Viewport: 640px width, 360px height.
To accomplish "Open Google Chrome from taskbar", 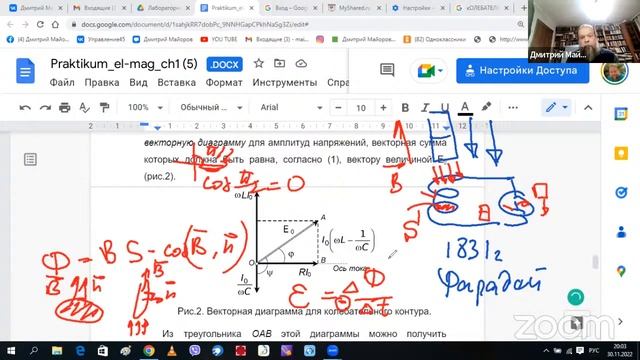I will pos(149,351).
